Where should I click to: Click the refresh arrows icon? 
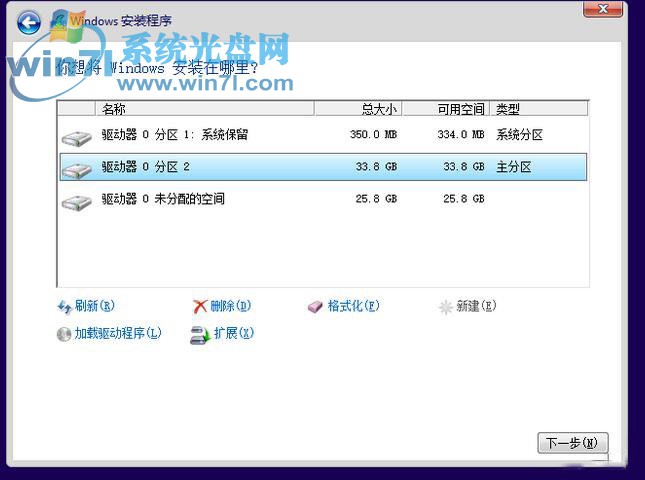[65, 307]
